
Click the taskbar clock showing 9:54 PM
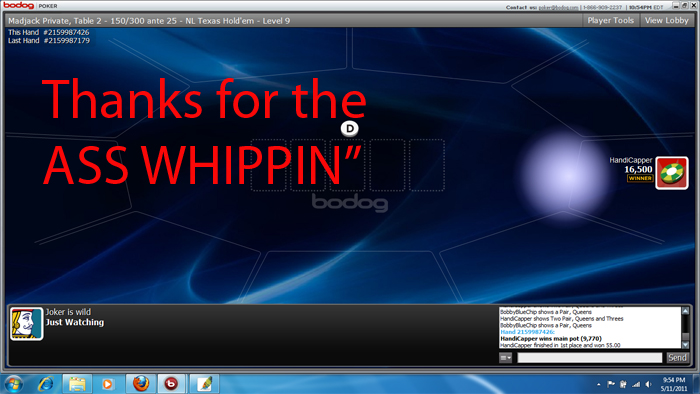pyautogui.click(x=674, y=384)
